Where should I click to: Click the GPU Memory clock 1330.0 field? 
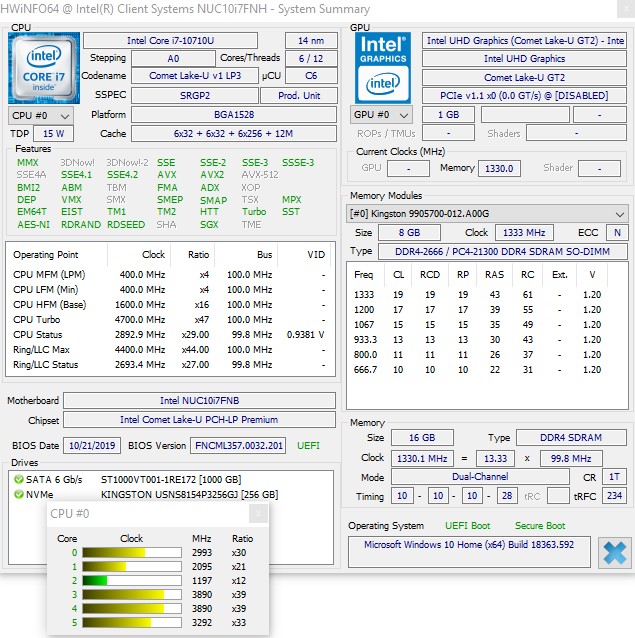tap(499, 168)
